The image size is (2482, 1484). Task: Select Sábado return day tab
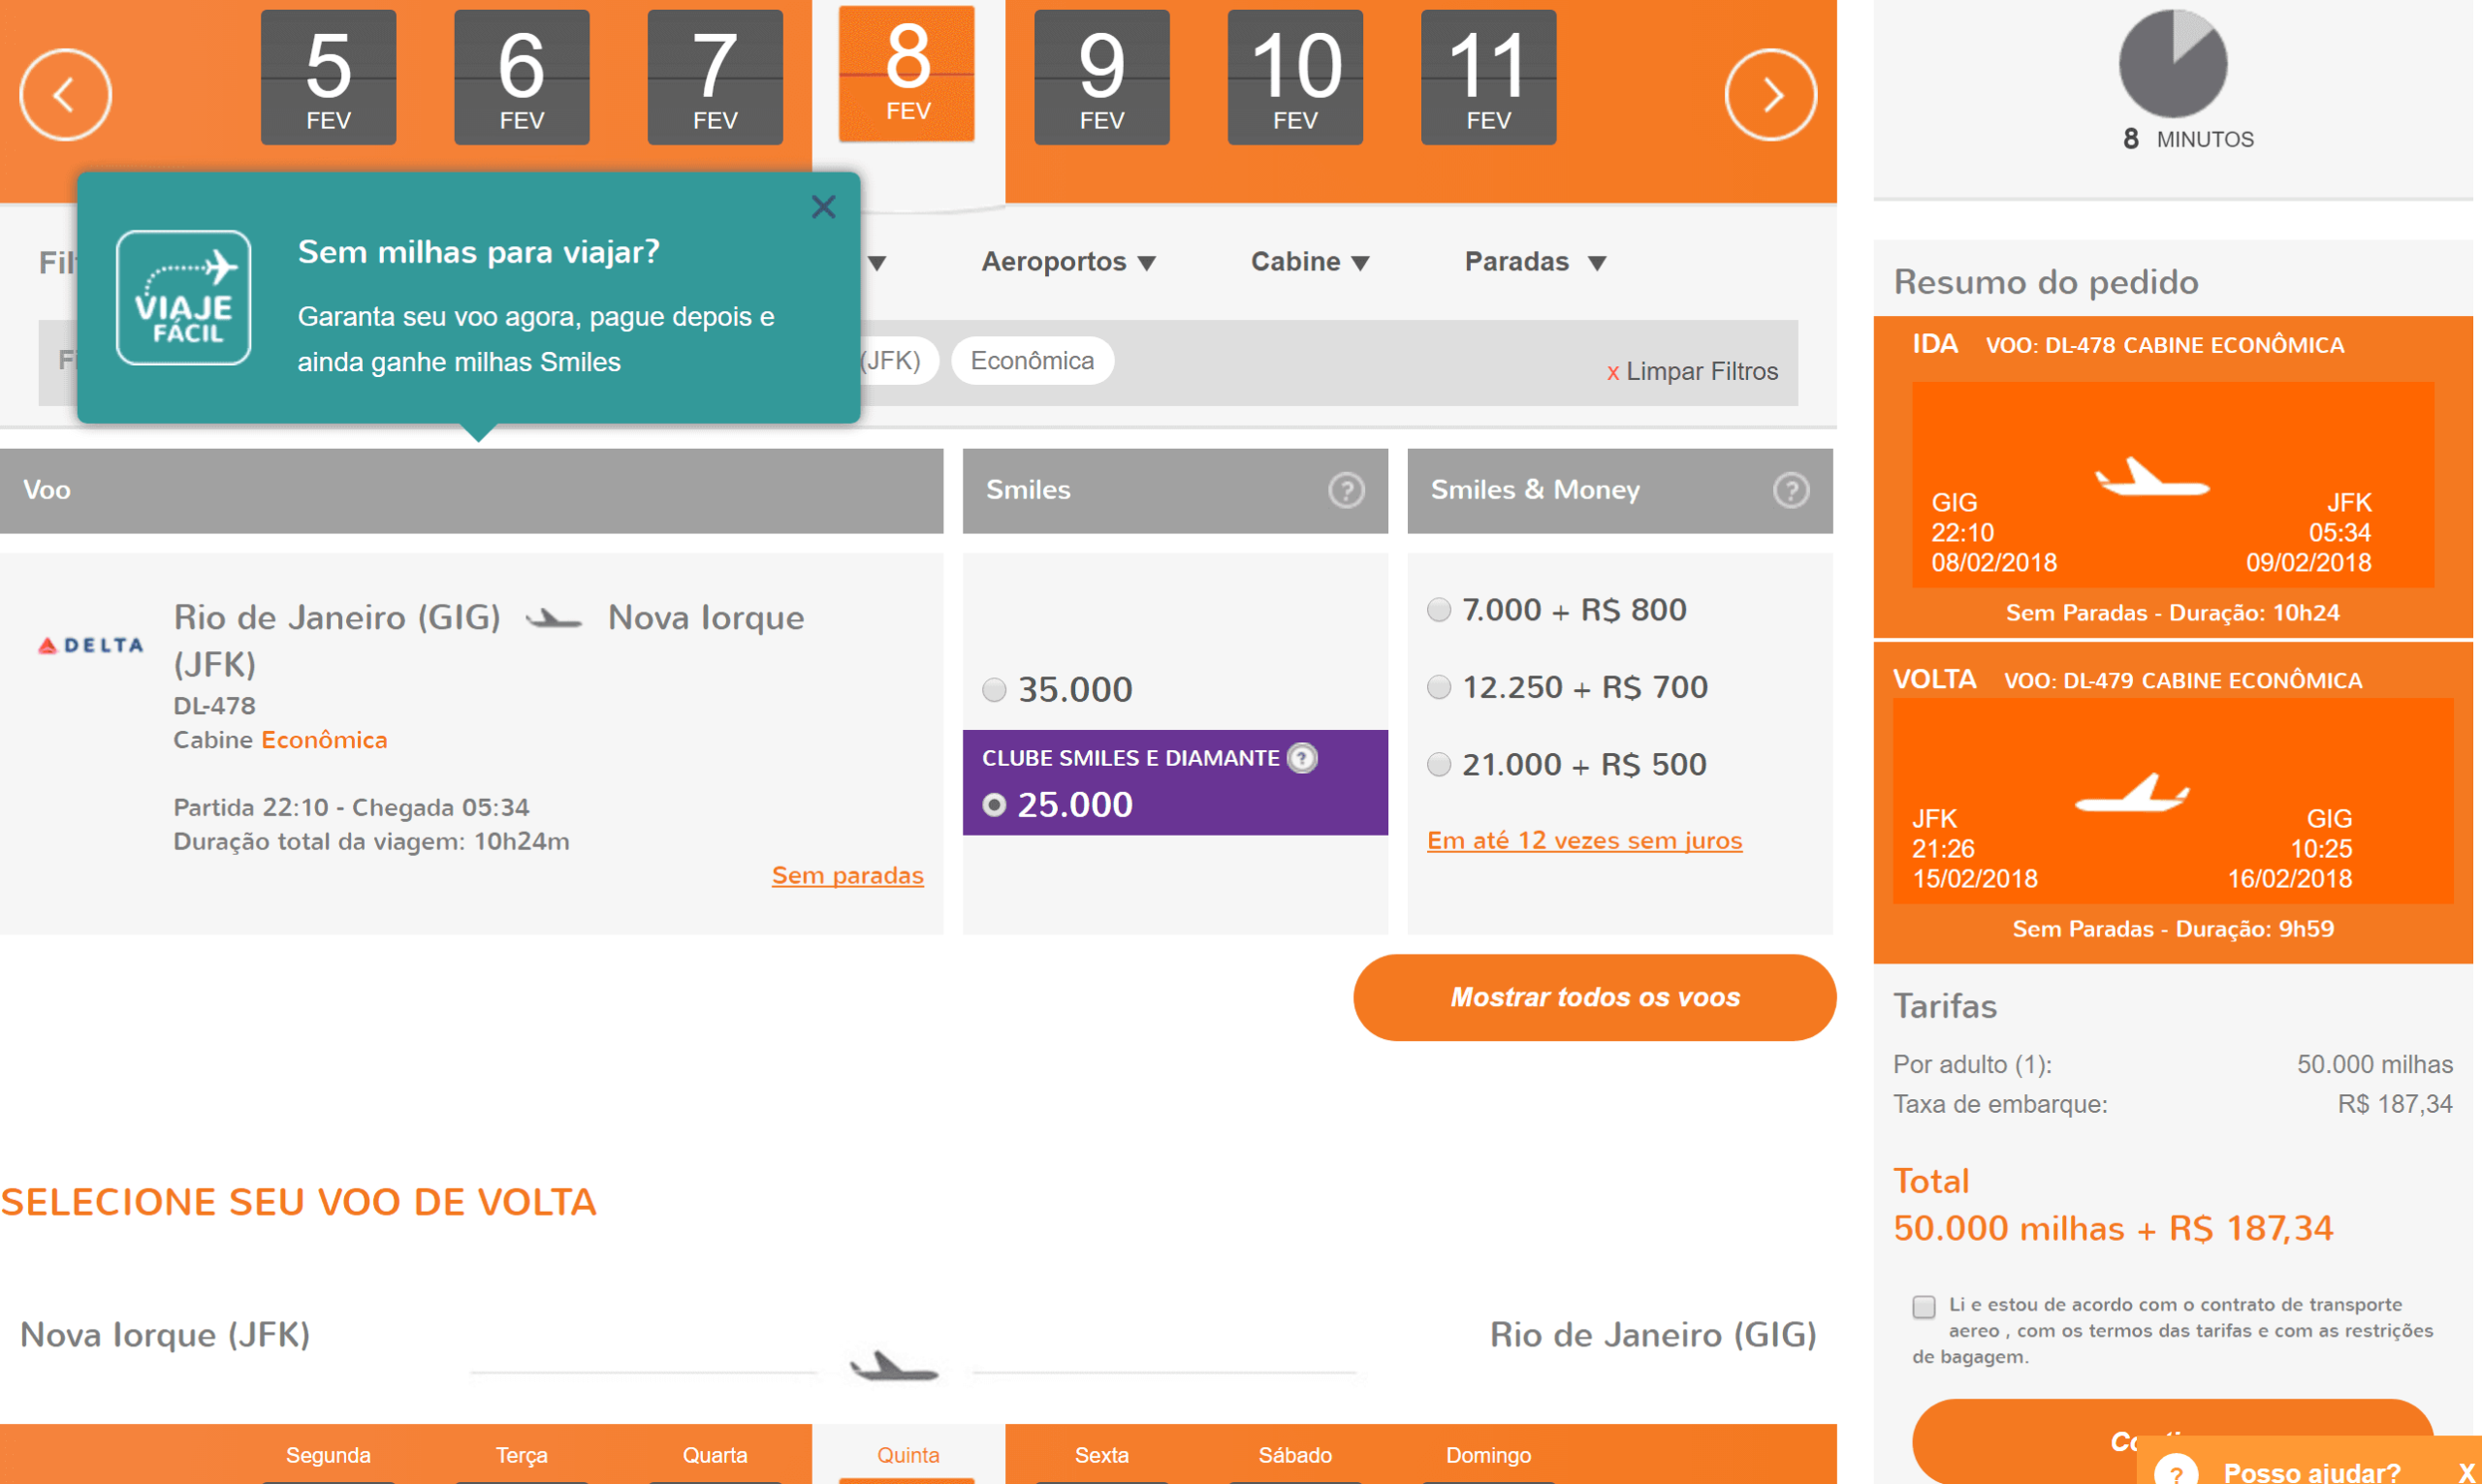(1295, 1455)
